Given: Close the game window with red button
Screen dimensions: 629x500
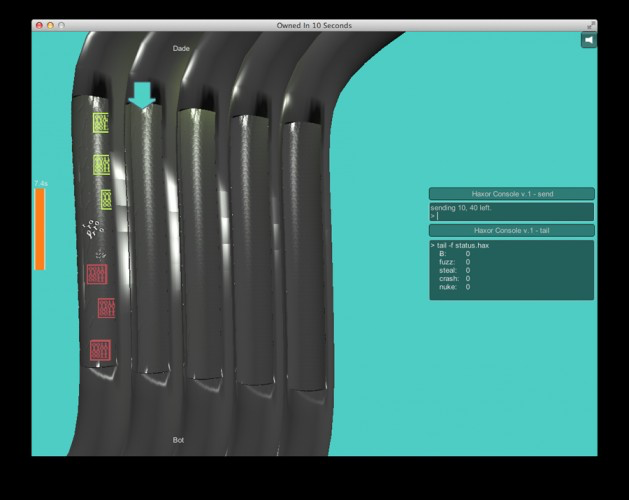Looking at the screenshot, I should 39,25.
